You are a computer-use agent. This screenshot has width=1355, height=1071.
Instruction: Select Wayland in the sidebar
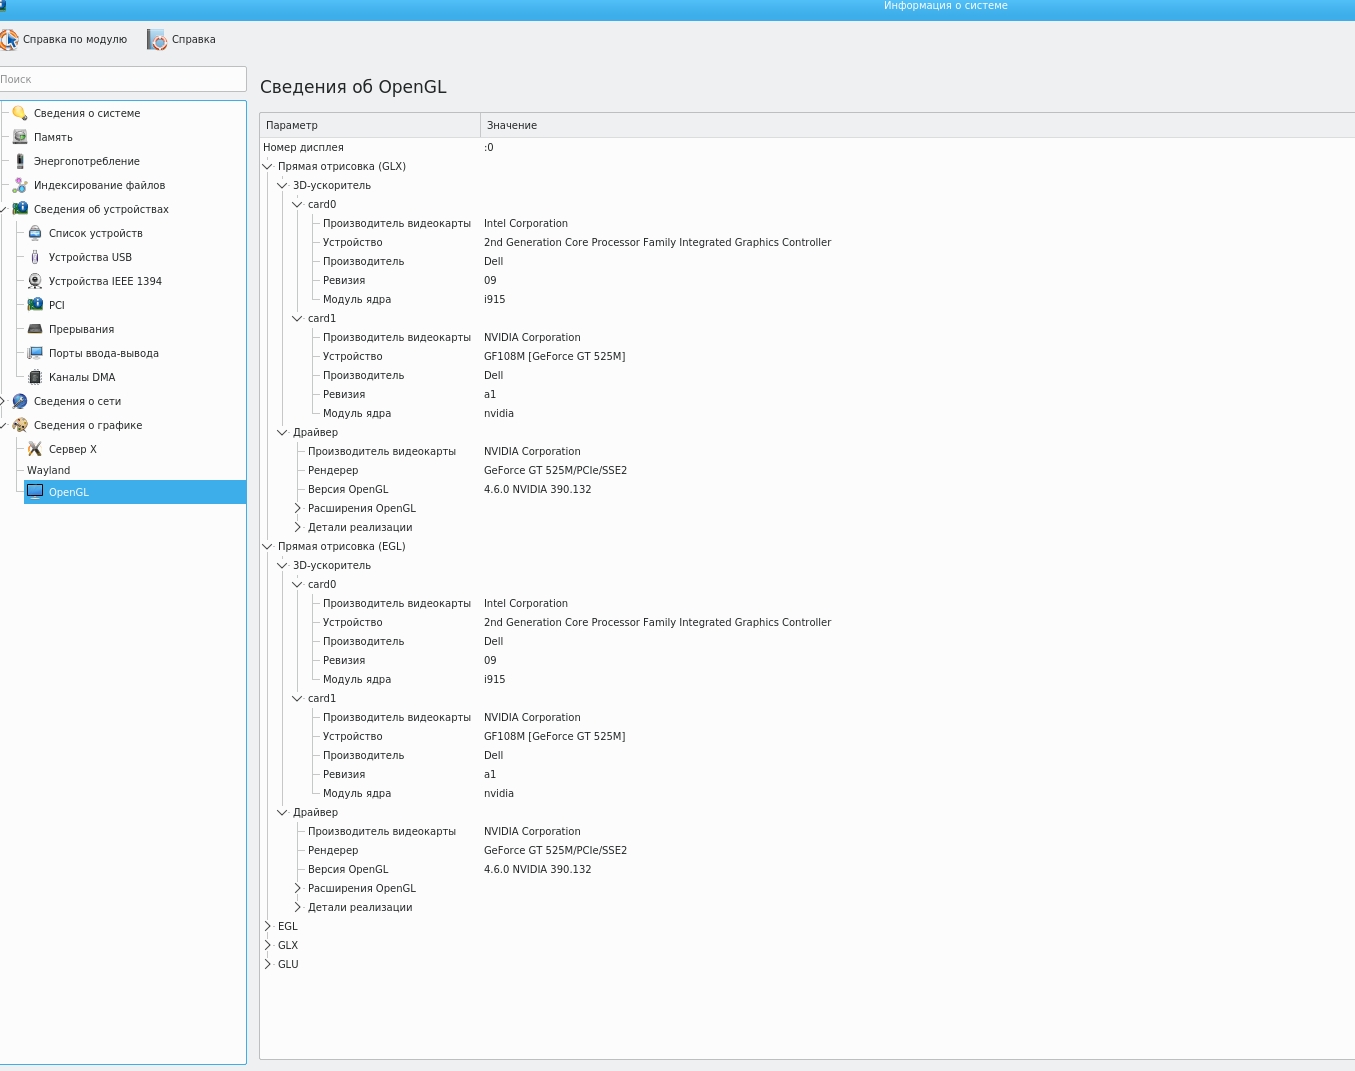point(49,470)
